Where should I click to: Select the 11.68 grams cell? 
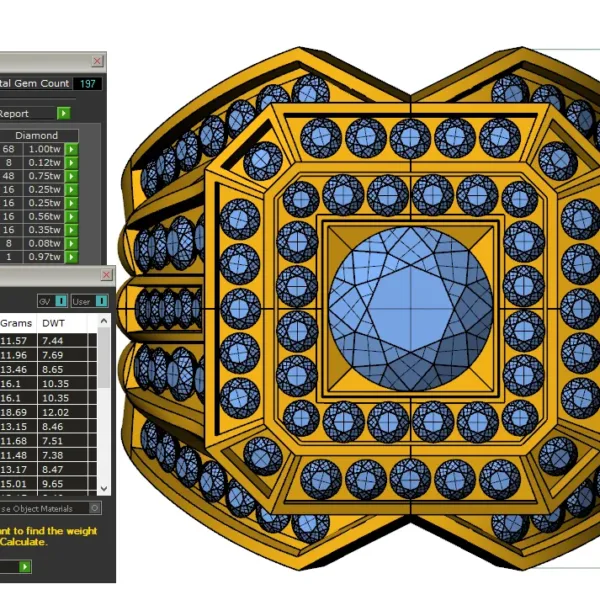[x=18, y=441]
